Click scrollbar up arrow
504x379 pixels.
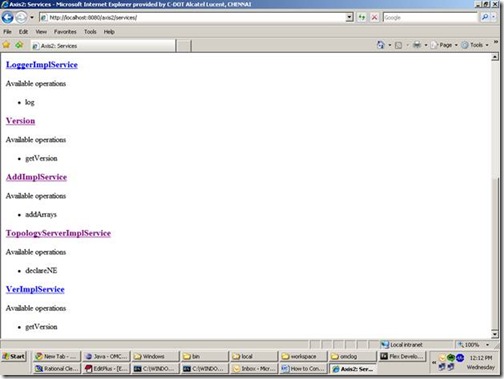[x=495, y=57]
